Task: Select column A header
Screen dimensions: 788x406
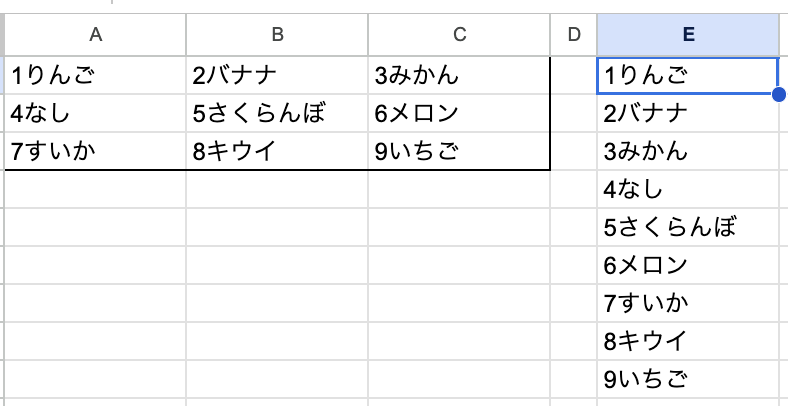Action: [95, 35]
